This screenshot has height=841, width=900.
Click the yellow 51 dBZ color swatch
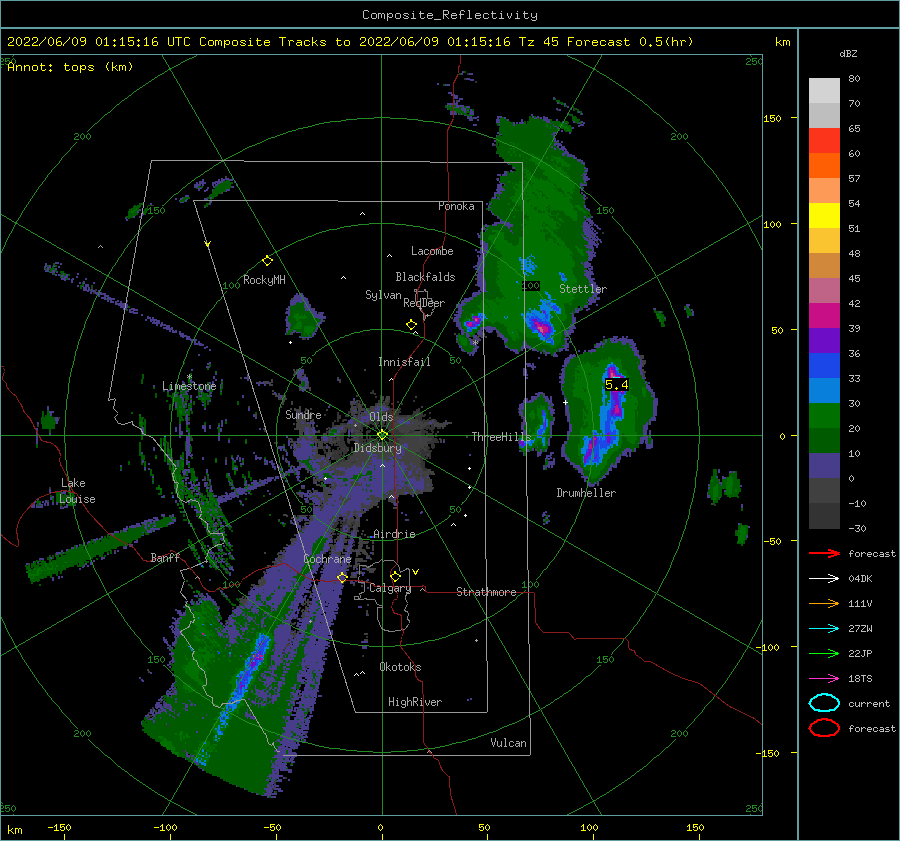pyautogui.click(x=824, y=216)
